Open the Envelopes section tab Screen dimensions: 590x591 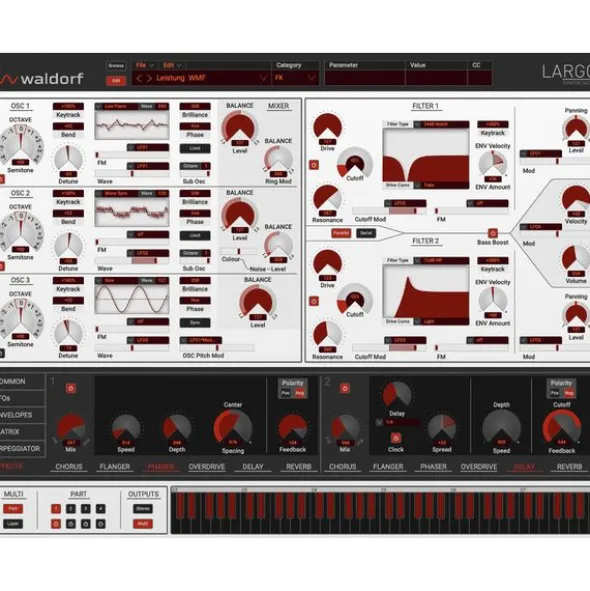coord(22,415)
